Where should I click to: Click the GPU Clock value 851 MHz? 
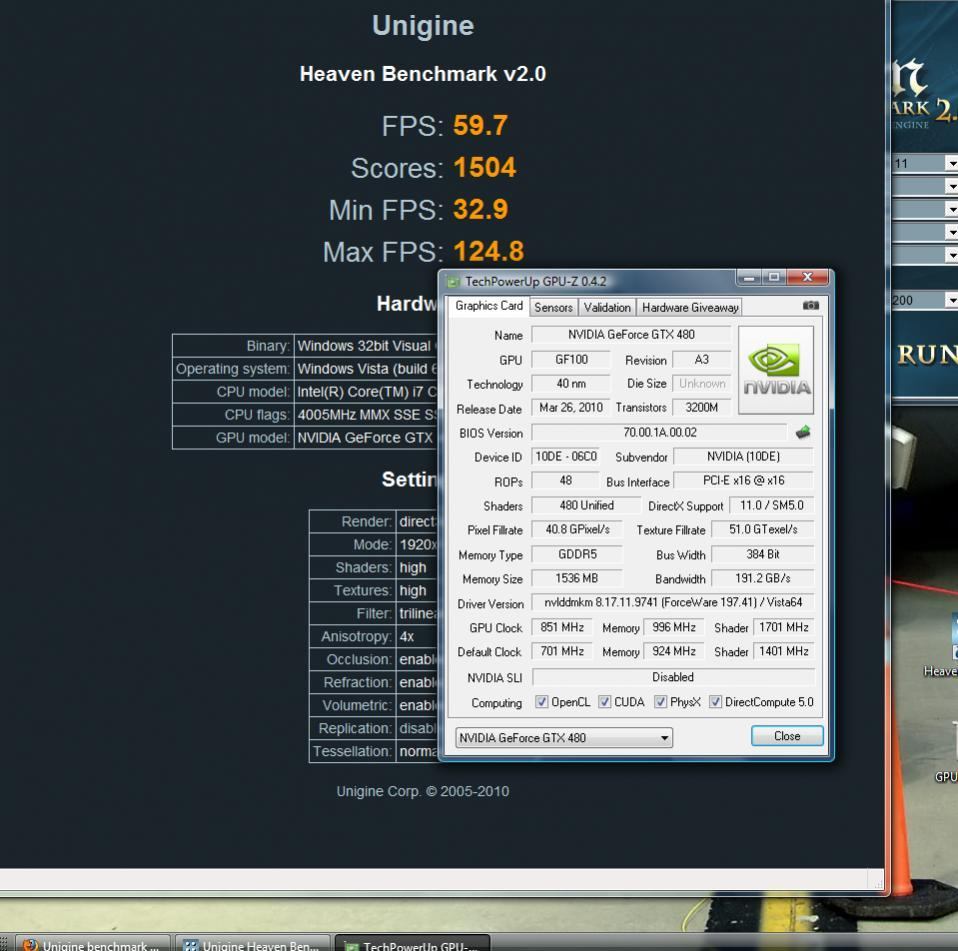pyautogui.click(x=562, y=627)
